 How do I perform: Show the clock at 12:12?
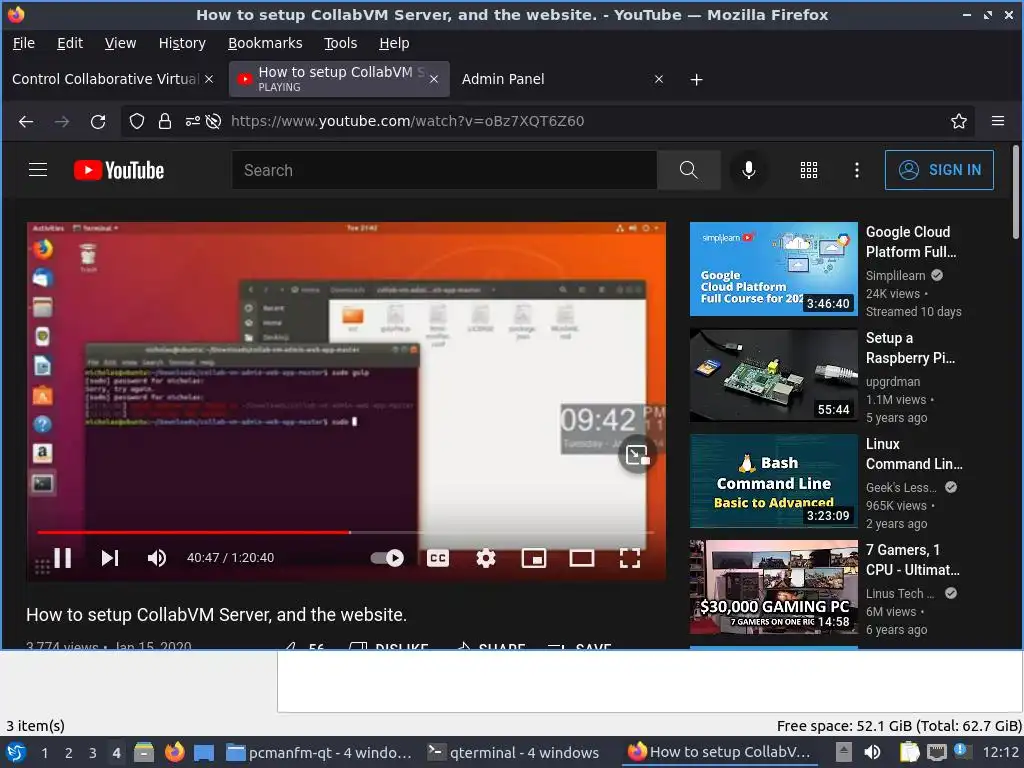click(1000, 752)
